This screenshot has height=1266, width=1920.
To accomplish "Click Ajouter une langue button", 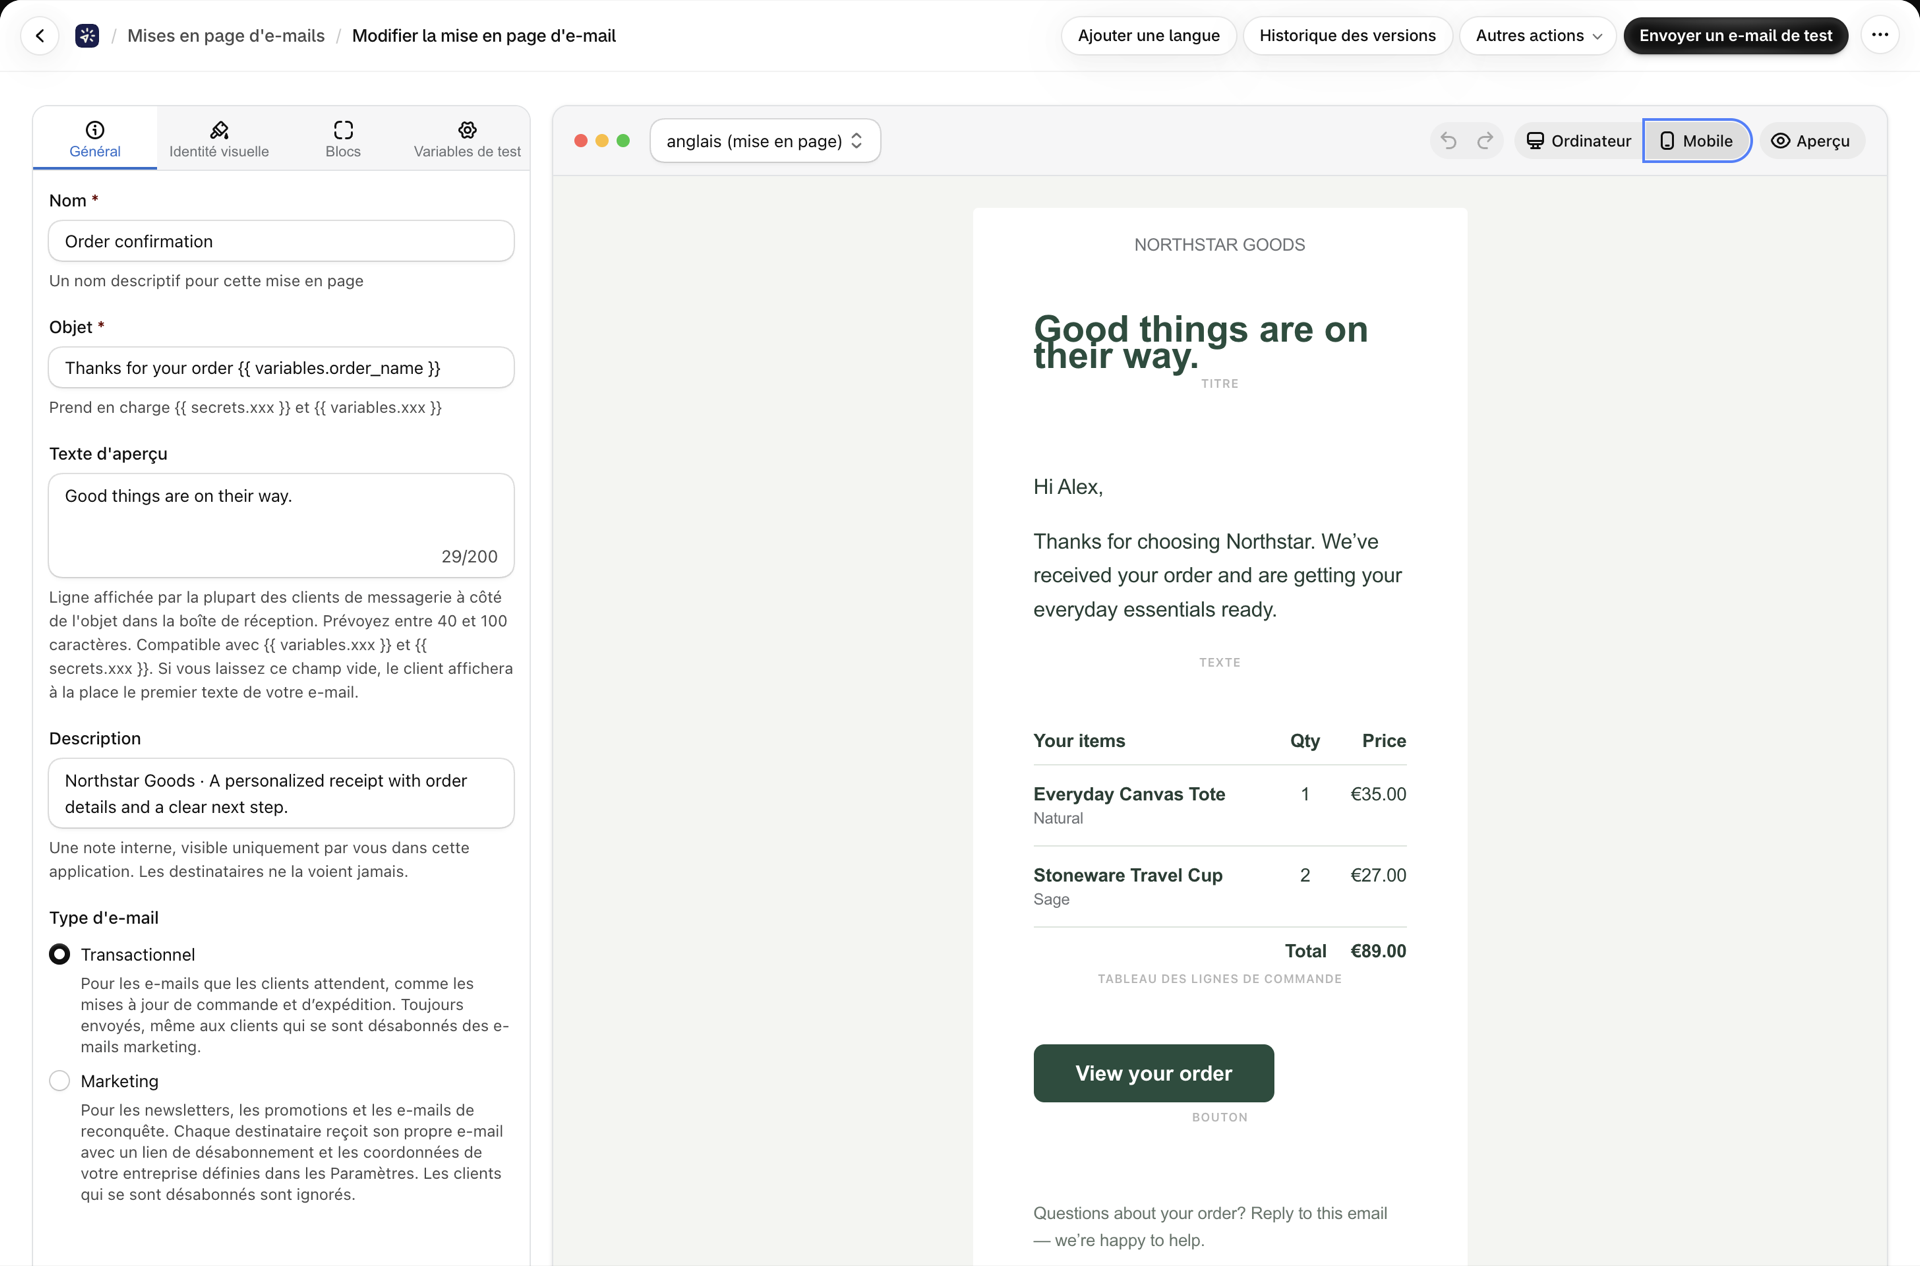I will point(1149,36).
